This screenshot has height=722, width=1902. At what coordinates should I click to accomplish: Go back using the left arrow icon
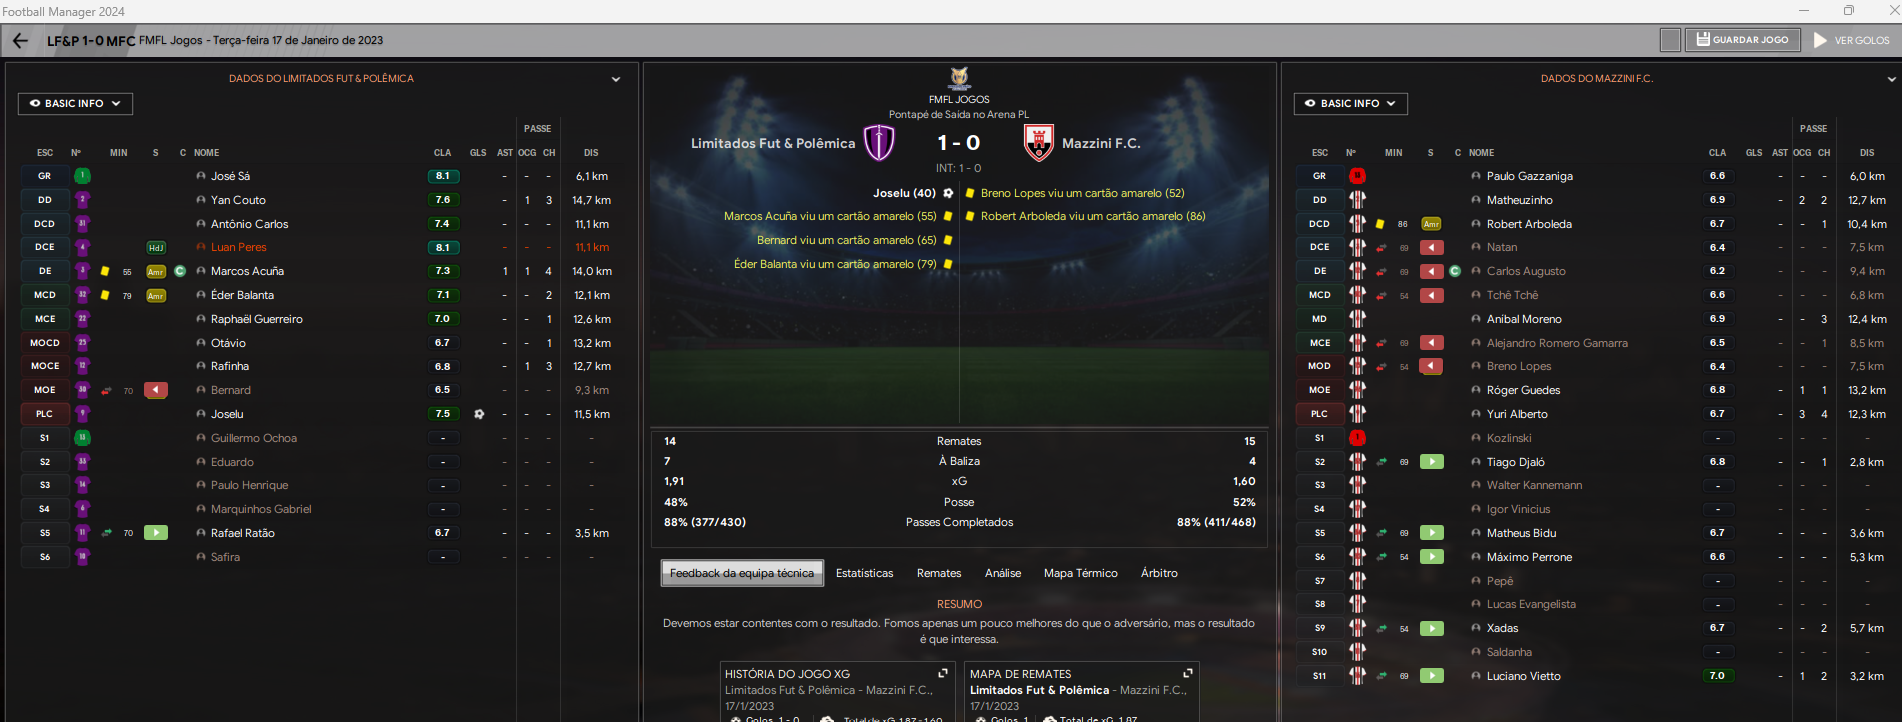(20, 41)
